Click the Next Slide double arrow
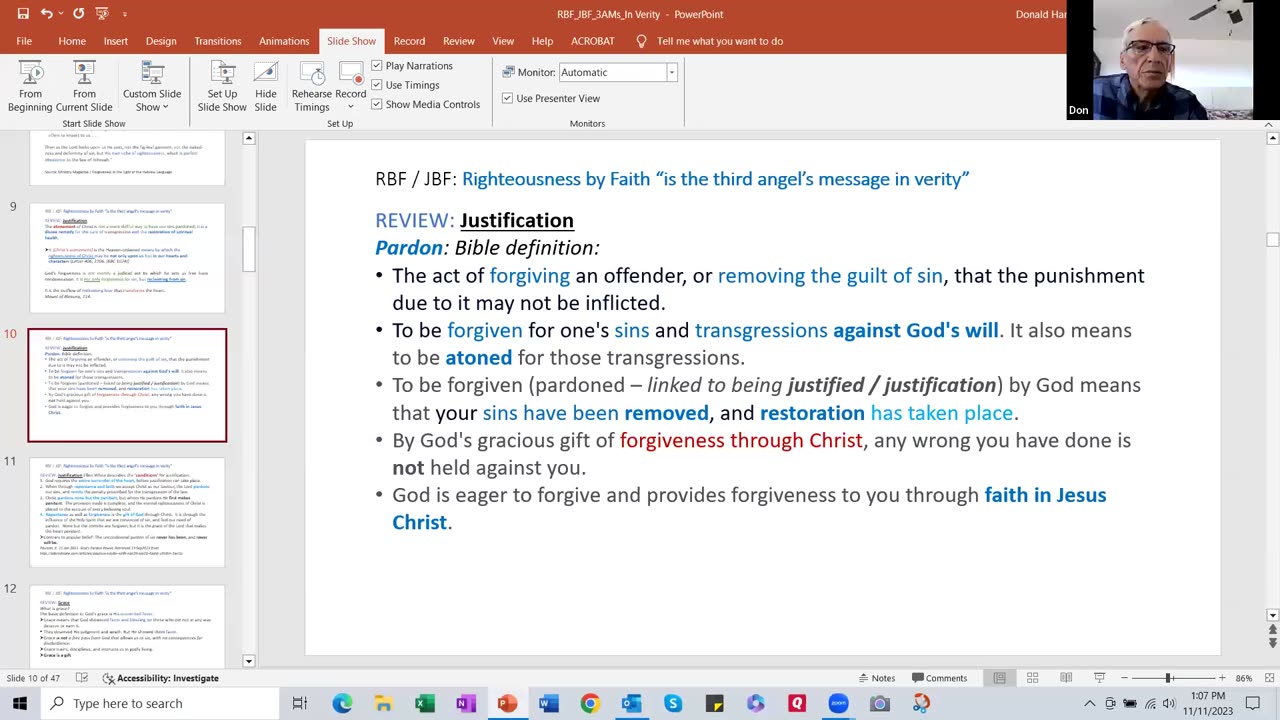Image resolution: width=1280 pixels, height=720 pixels. [x=1272, y=645]
